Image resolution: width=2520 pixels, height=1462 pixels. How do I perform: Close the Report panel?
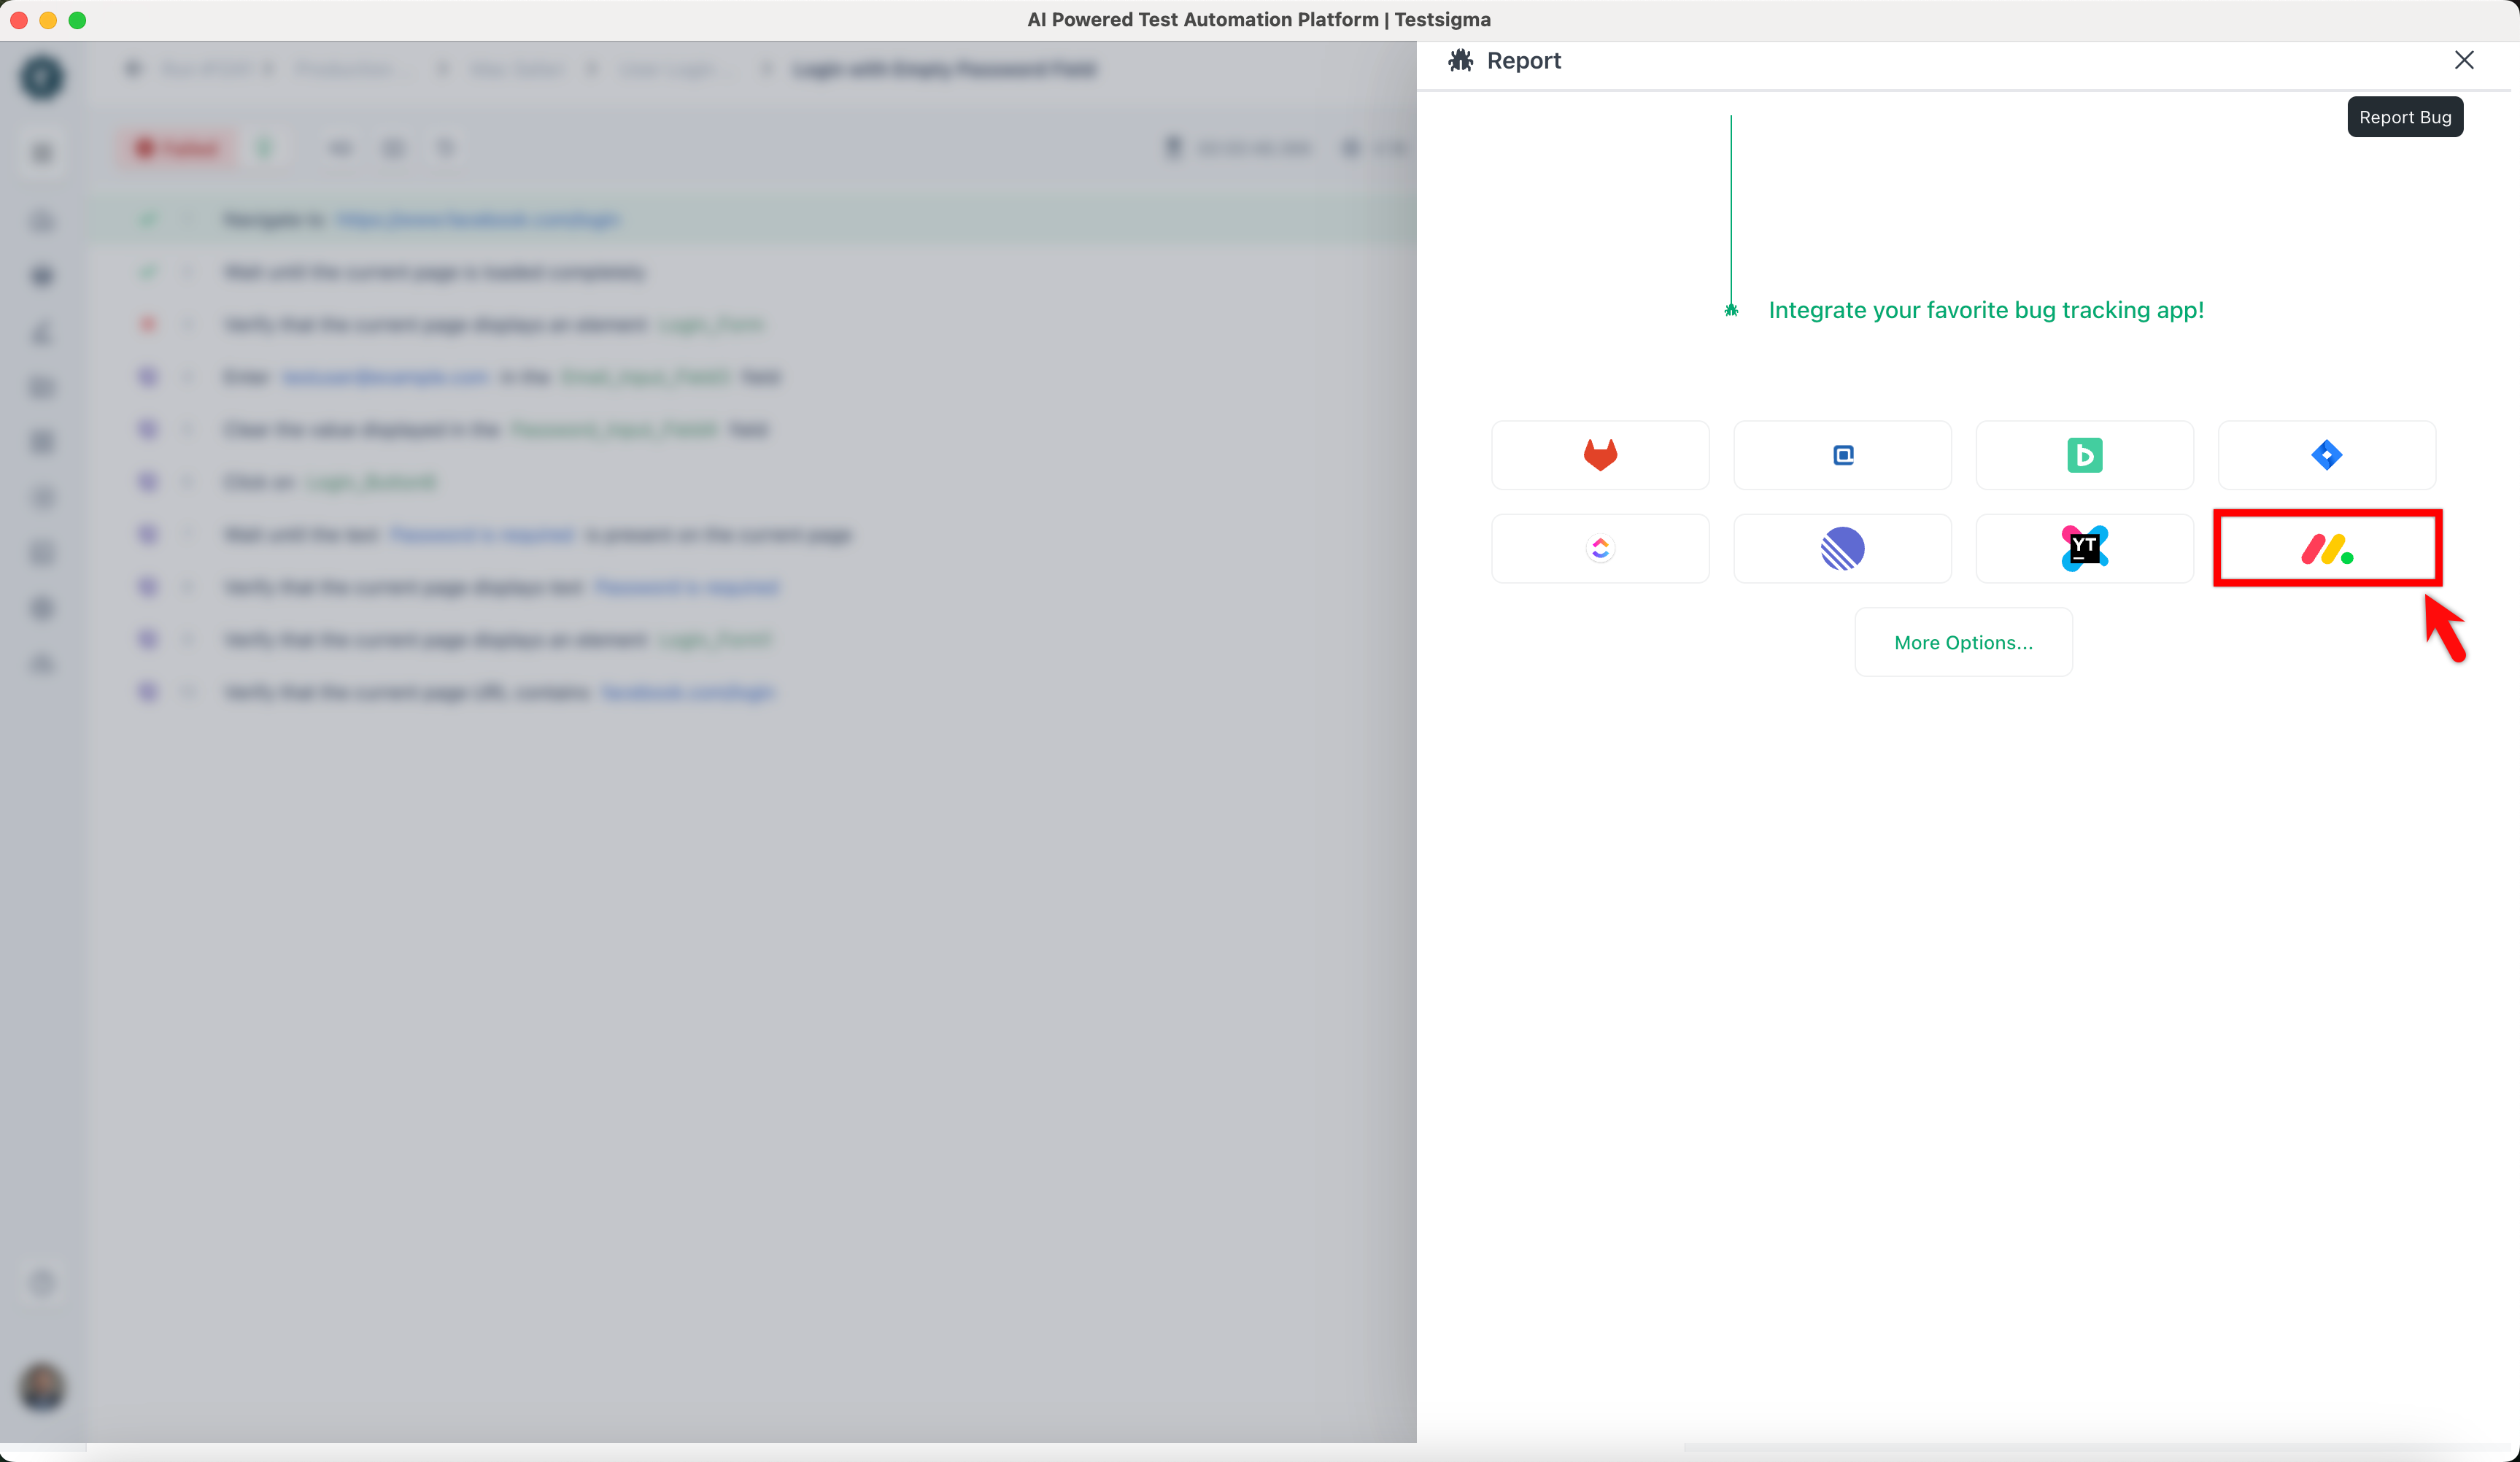pyautogui.click(x=2464, y=60)
